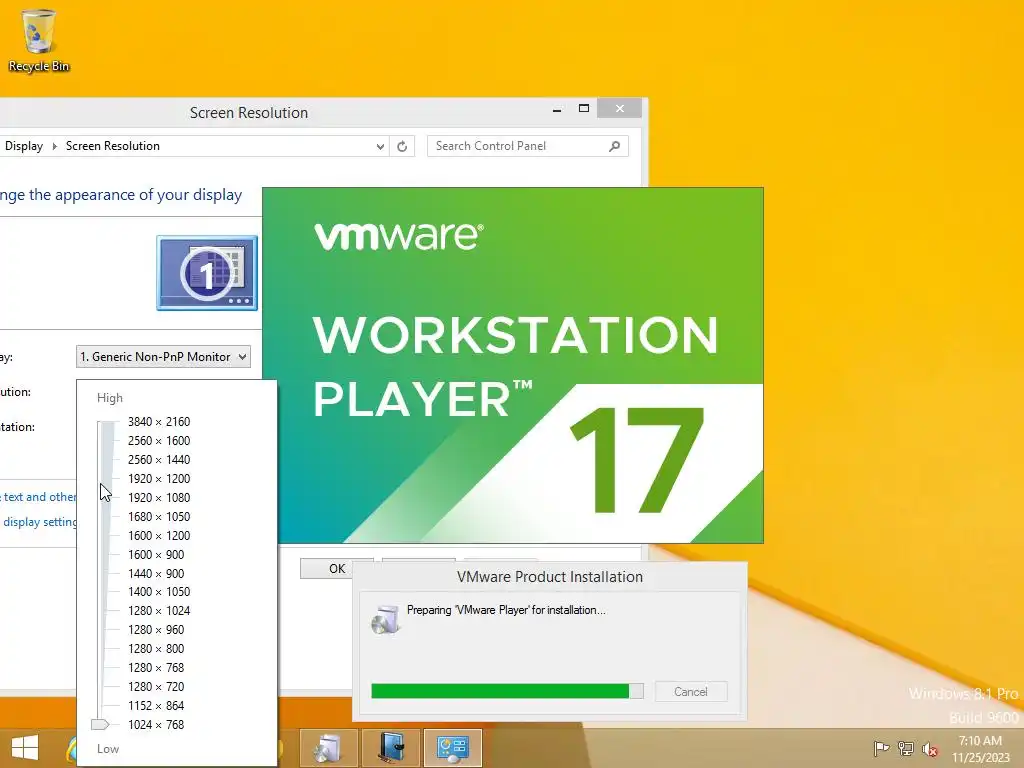Choose 1680 × 1050 resolution
This screenshot has width=1024, height=768.
159,517
